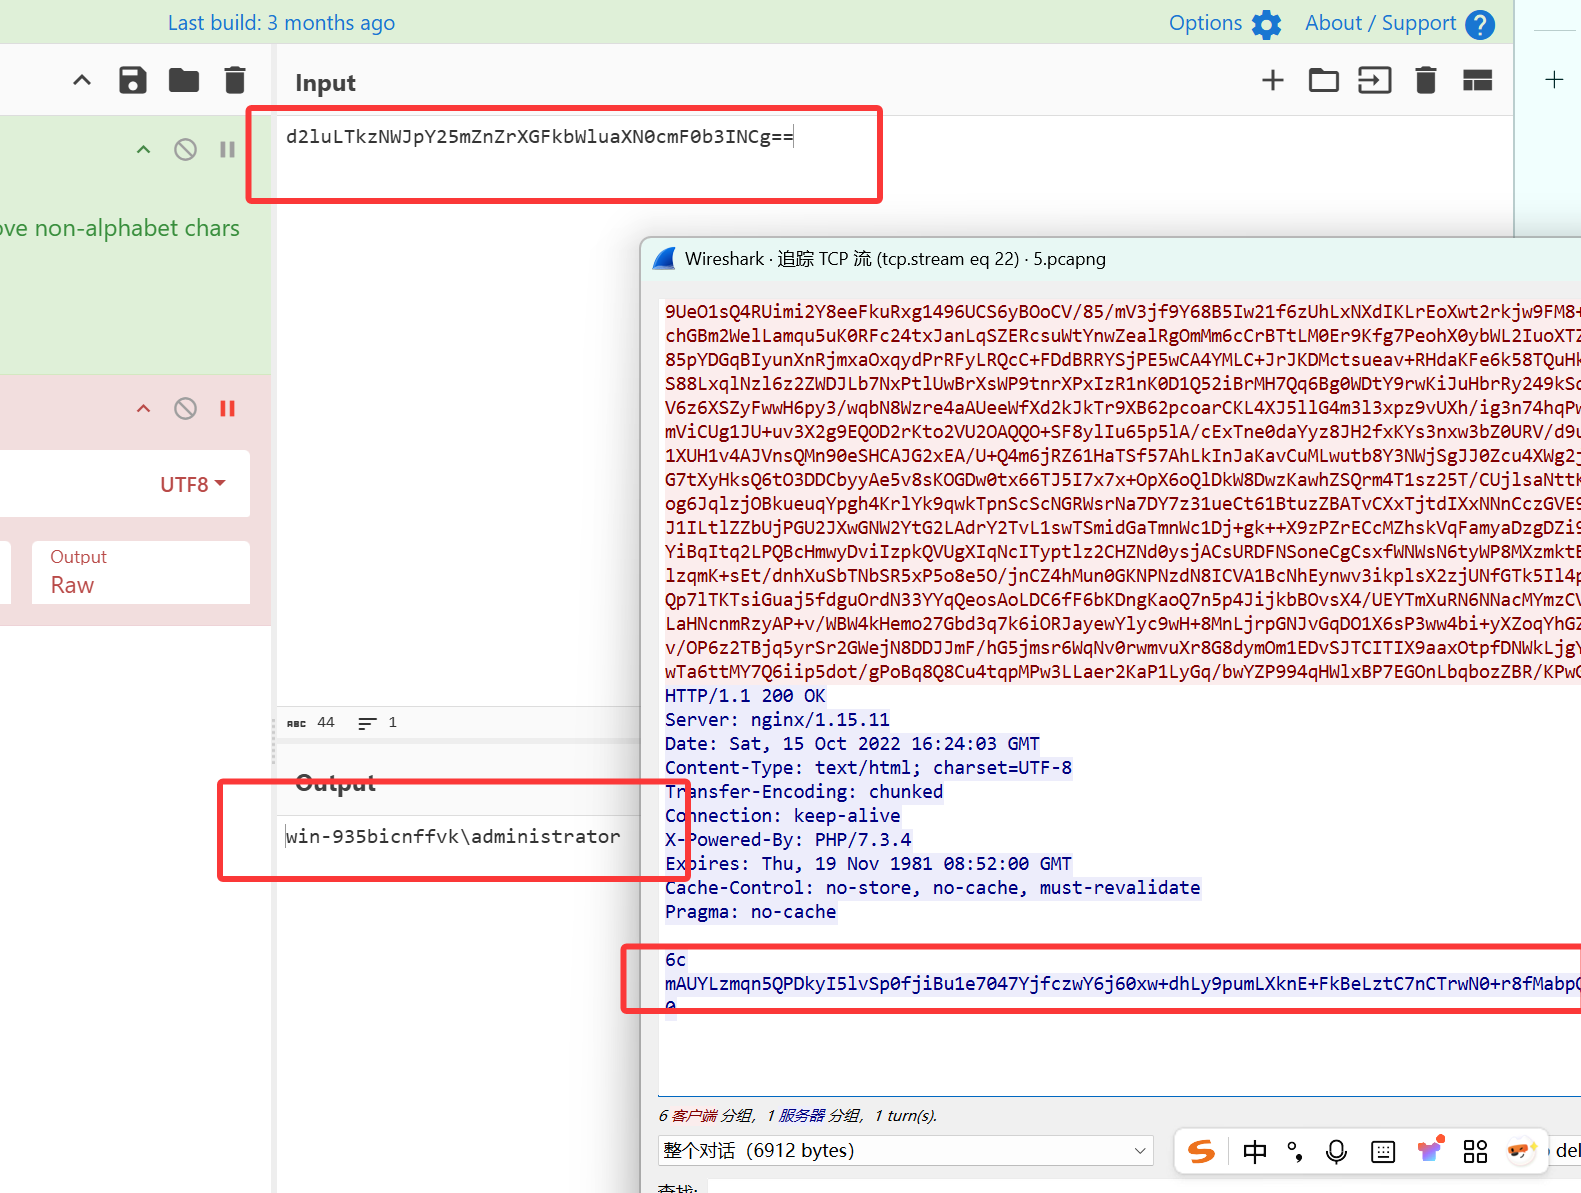Open folder as input
The height and width of the screenshot is (1193, 1581).
coord(1323,80)
